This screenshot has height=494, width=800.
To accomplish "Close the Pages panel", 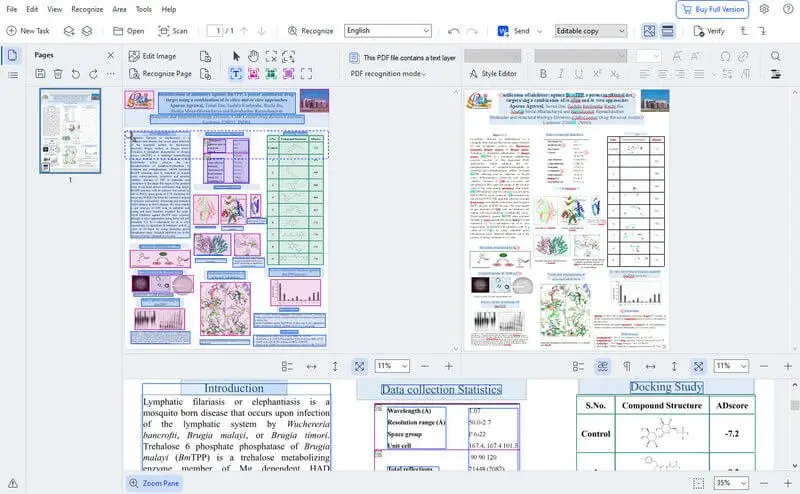I will (111, 55).
